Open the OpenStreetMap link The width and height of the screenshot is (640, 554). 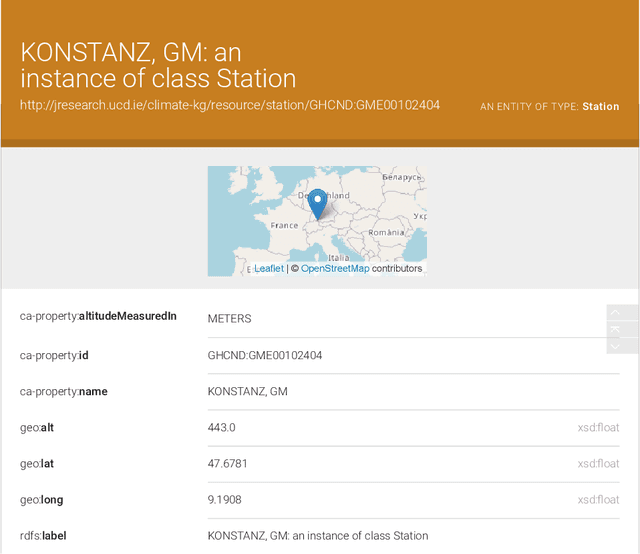click(x=335, y=268)
